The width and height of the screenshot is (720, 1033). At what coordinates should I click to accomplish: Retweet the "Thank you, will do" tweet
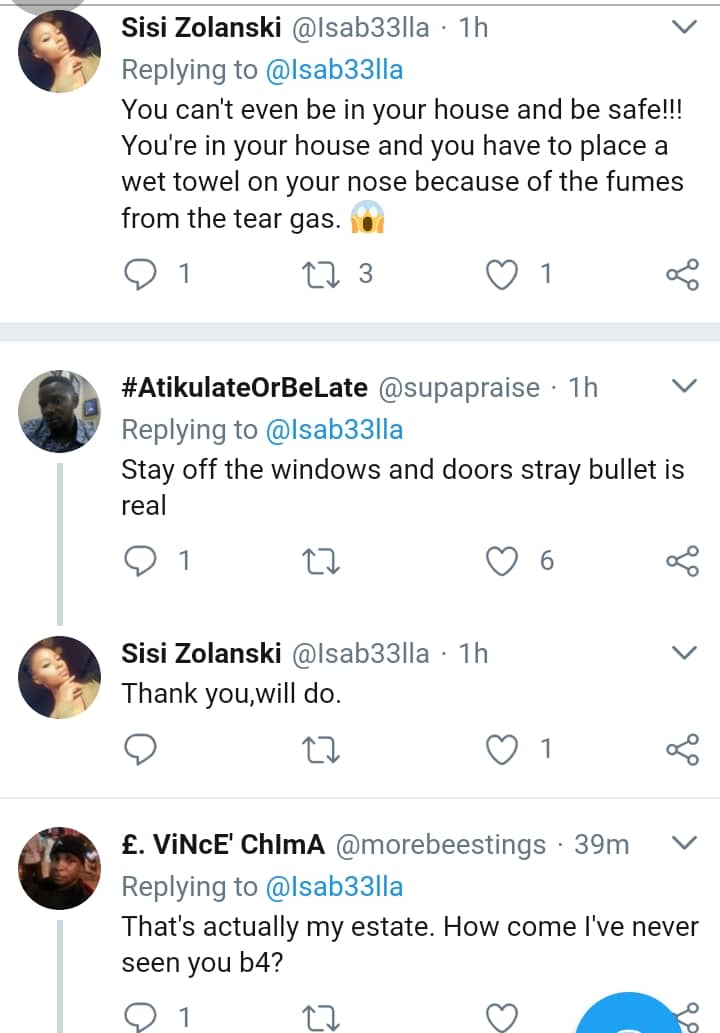click(x=326, y=747)
